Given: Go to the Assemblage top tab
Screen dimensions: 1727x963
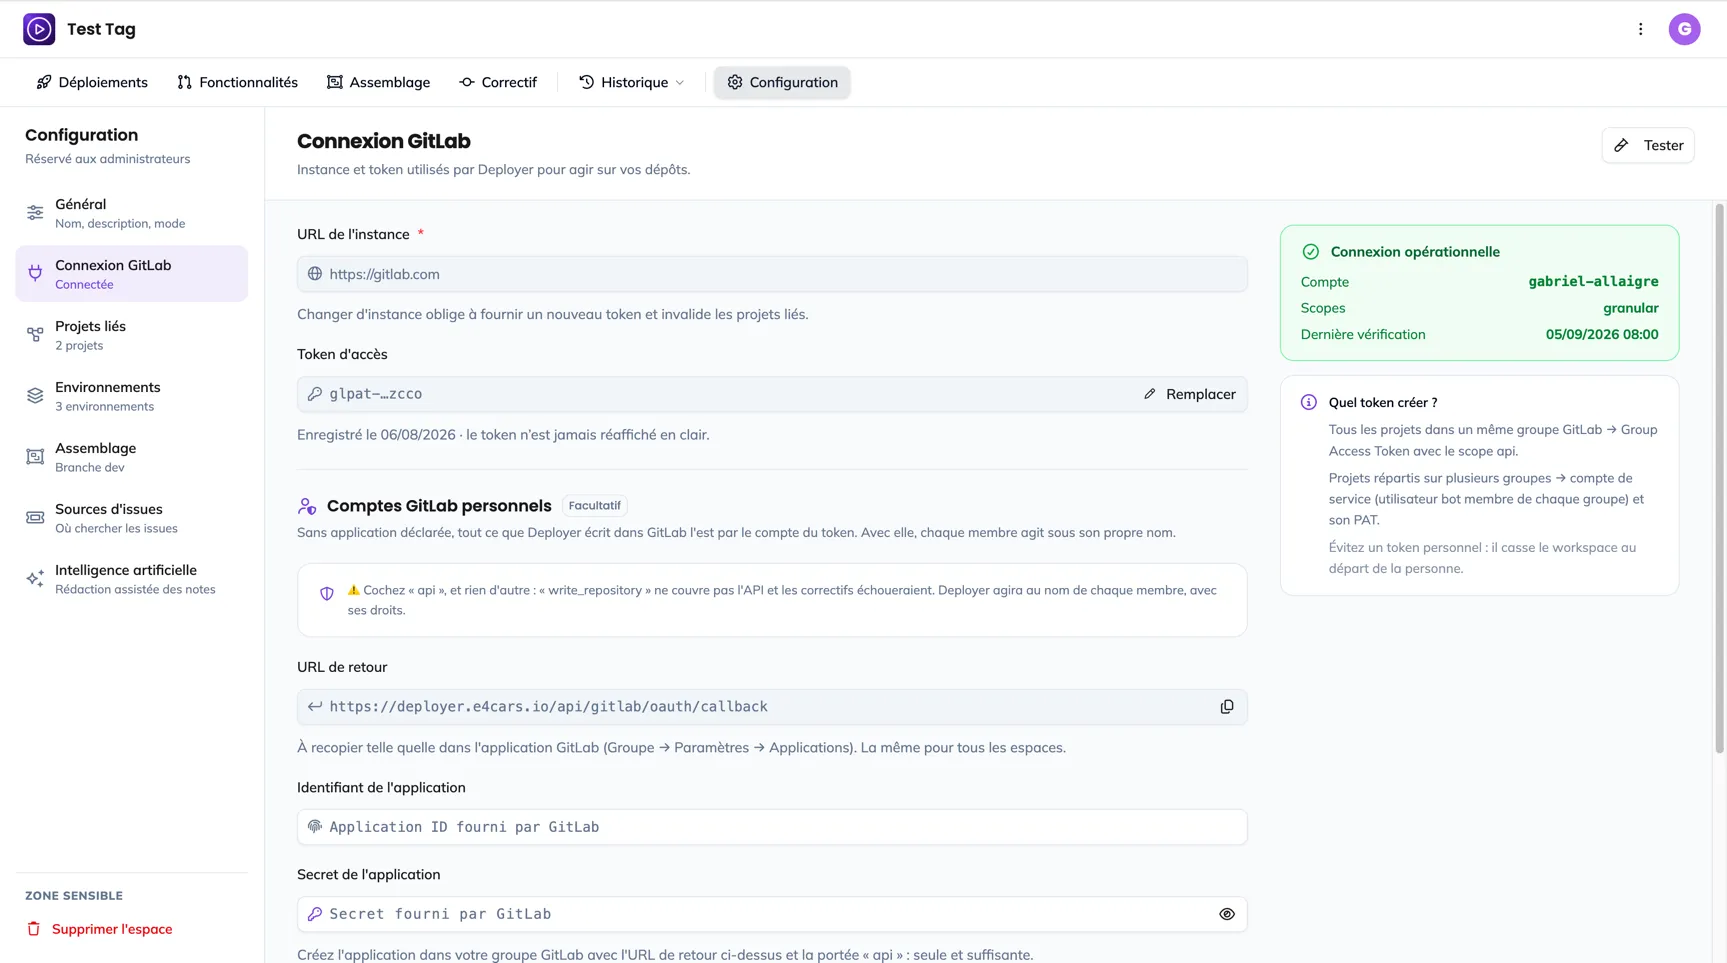Looking at the screenshot, I should 379,82.
